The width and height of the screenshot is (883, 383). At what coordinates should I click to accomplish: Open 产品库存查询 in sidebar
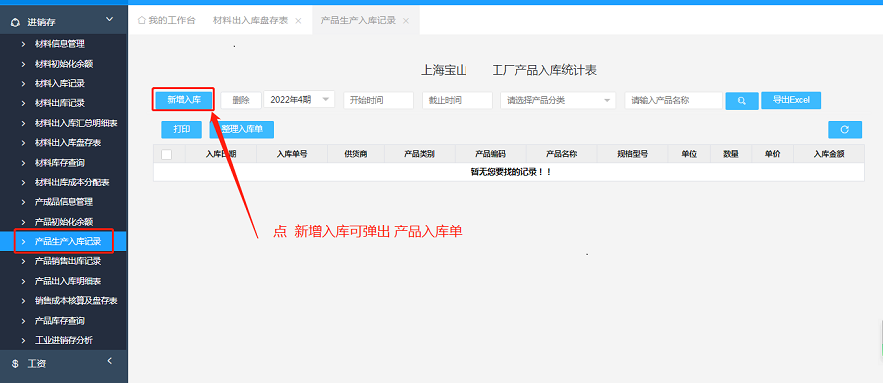60,321
